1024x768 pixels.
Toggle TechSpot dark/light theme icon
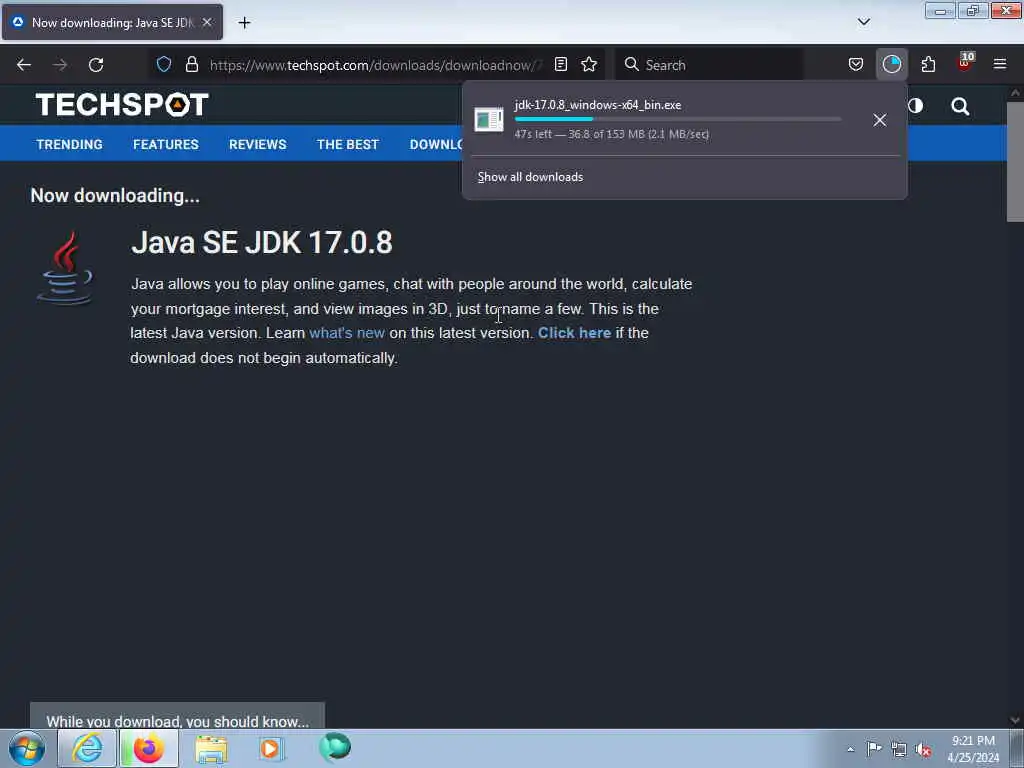(916, 106)
